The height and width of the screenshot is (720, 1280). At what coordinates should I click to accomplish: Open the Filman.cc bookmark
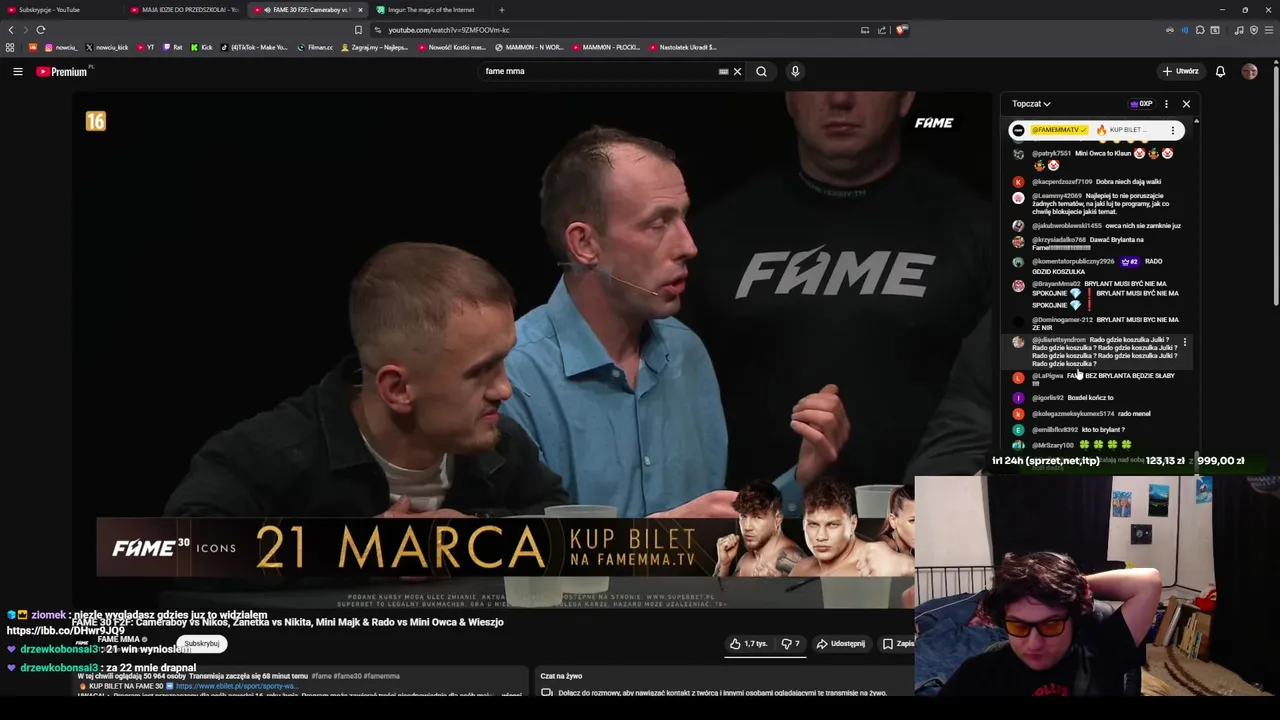click(315, 47)
